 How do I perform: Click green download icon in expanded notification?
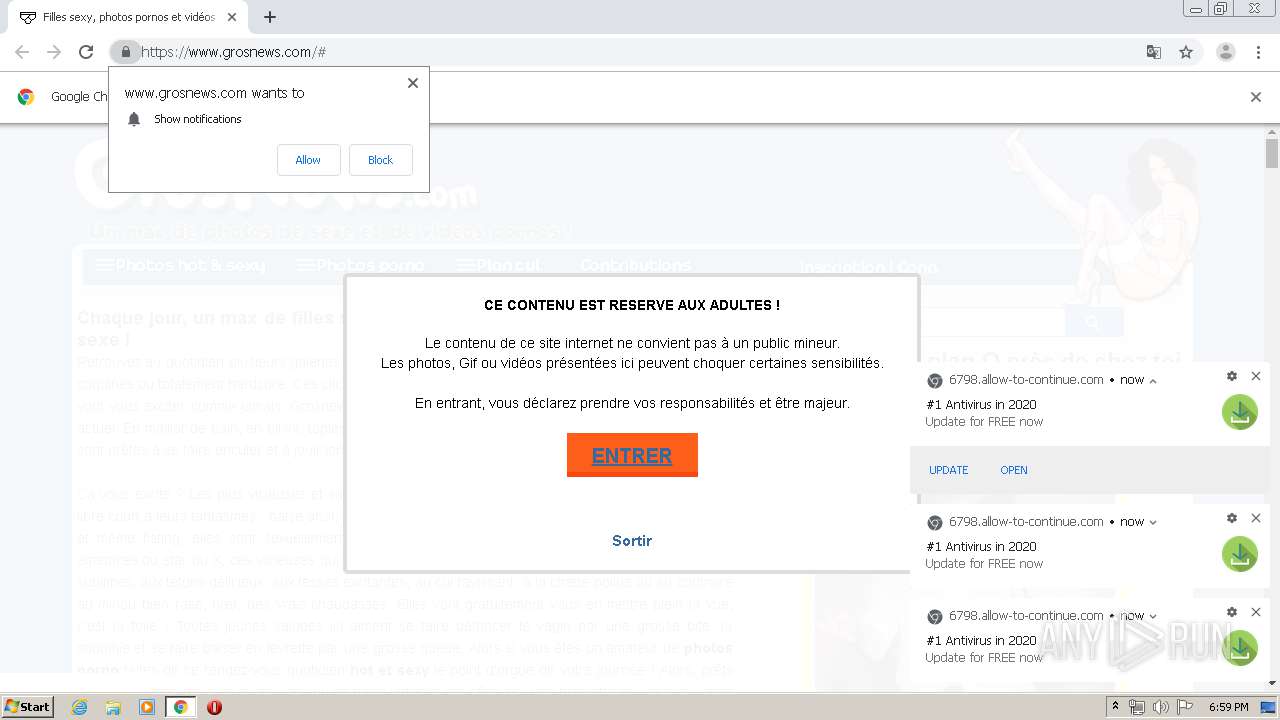click(x=1240, y=412)
